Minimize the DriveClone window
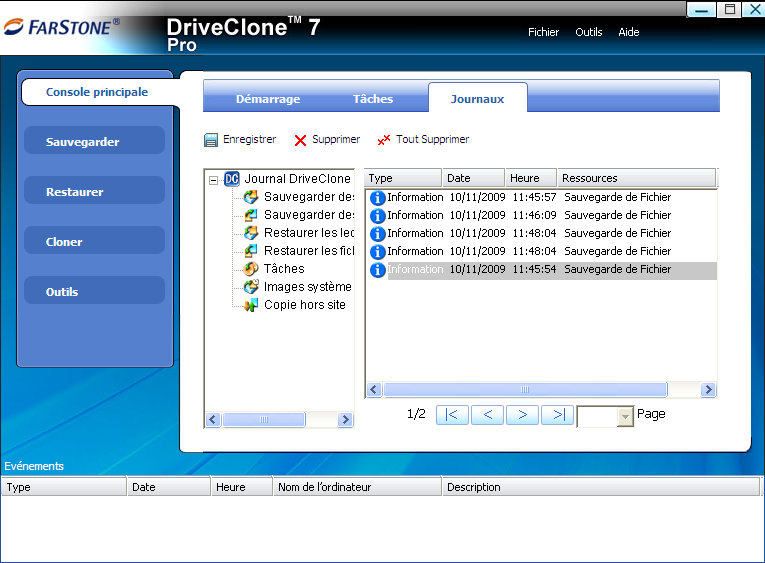The image size is (765, 563). [x=702, y=9]
